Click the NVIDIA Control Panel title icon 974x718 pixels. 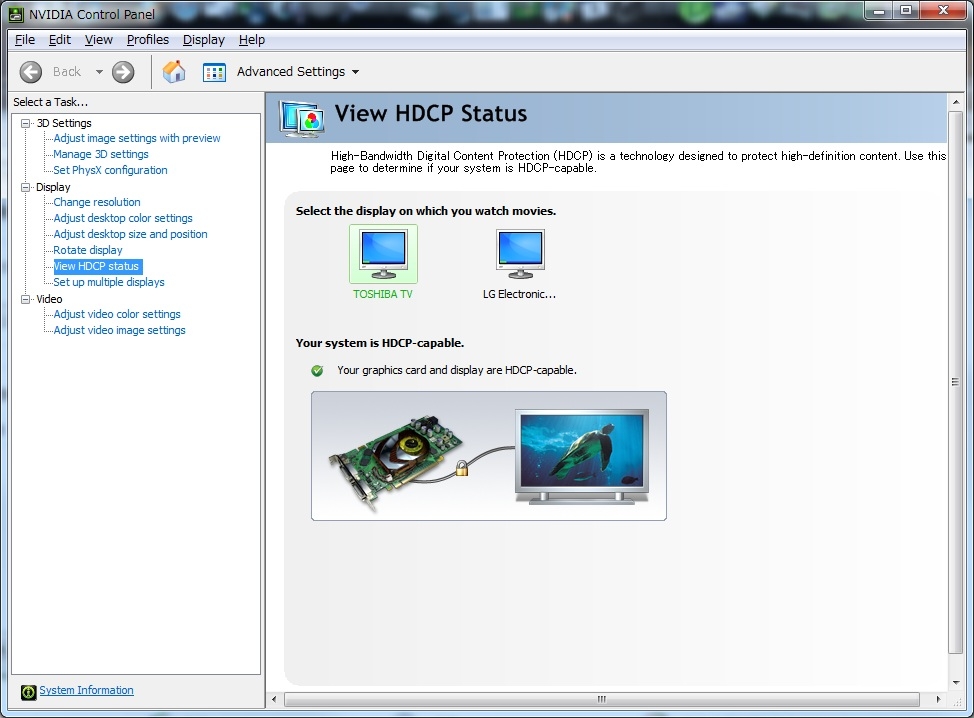click(16, 14)
